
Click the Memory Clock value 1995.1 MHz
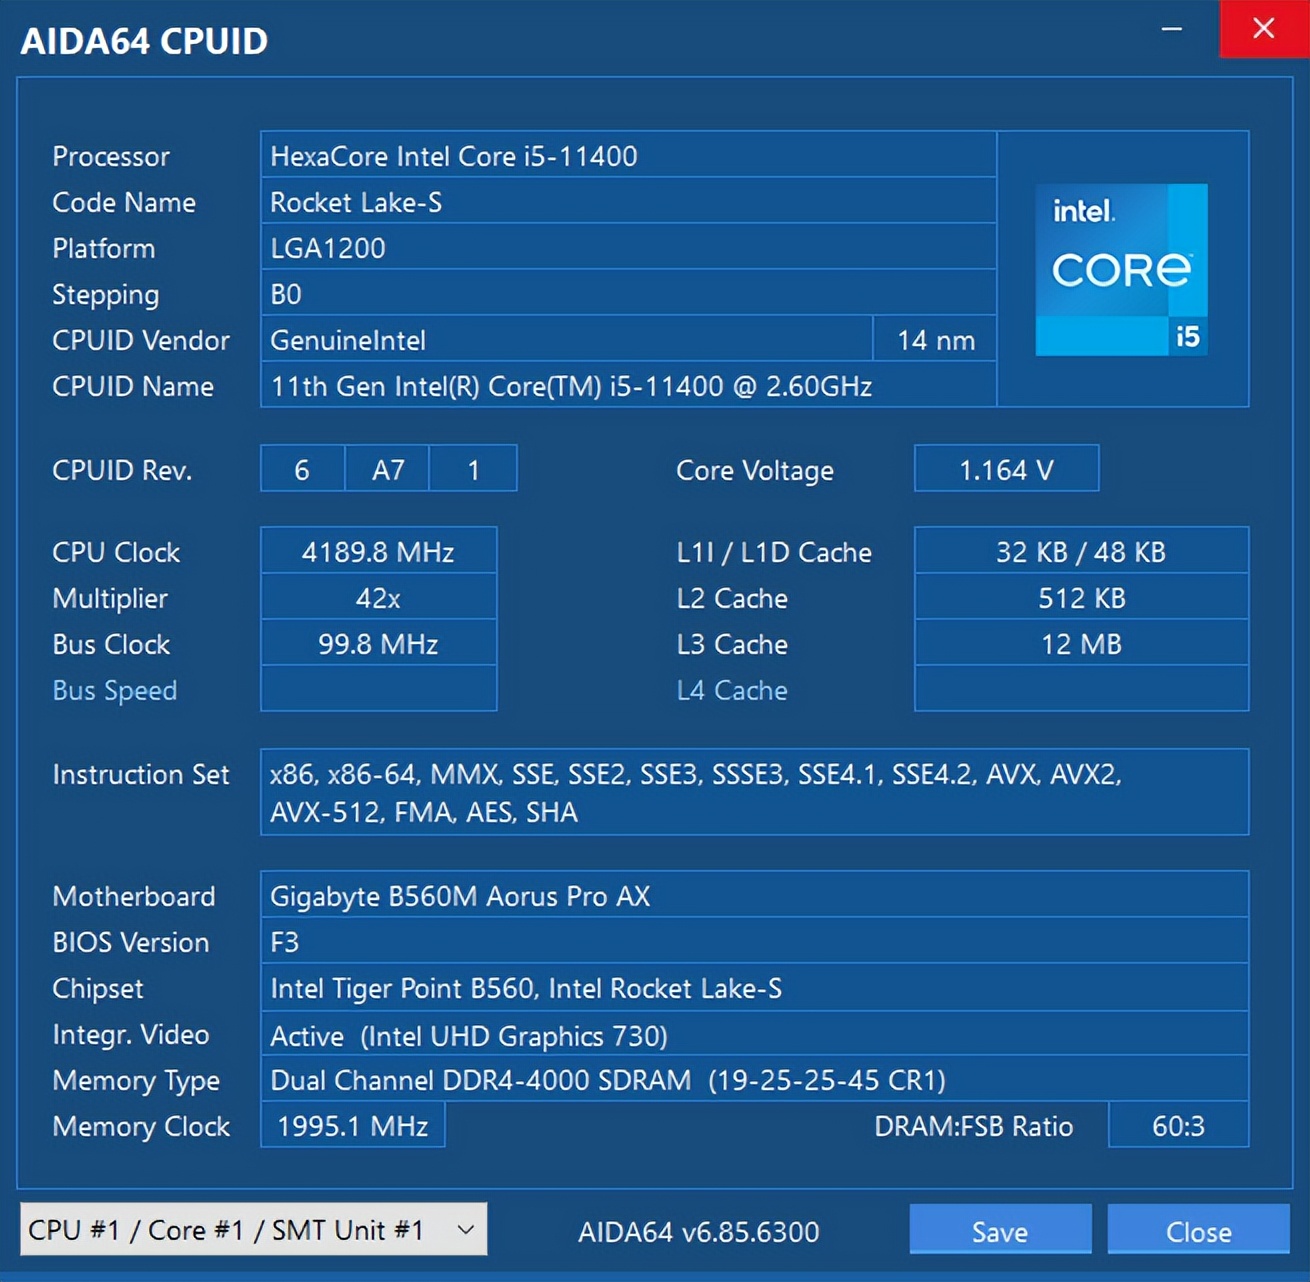point(352,1126)
